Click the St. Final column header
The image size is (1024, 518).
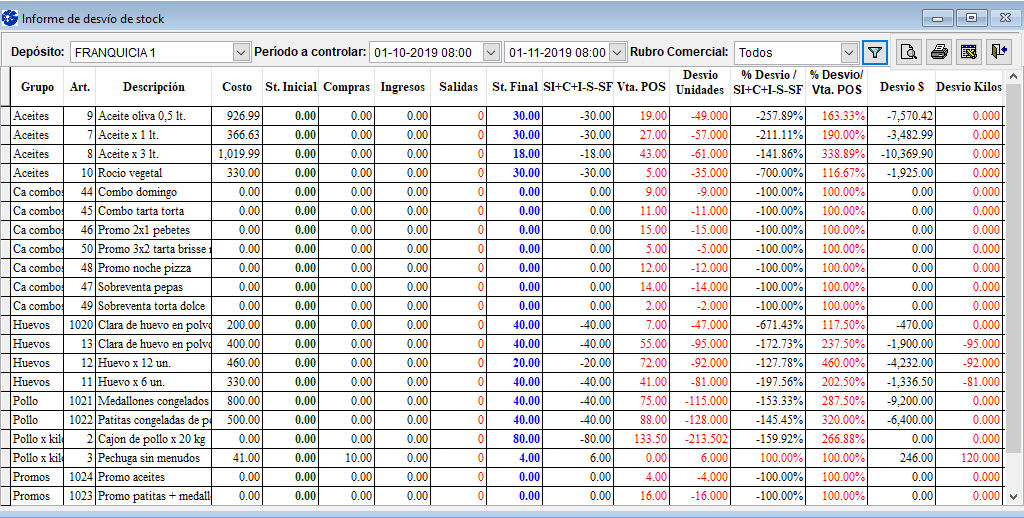pos(515,87)
